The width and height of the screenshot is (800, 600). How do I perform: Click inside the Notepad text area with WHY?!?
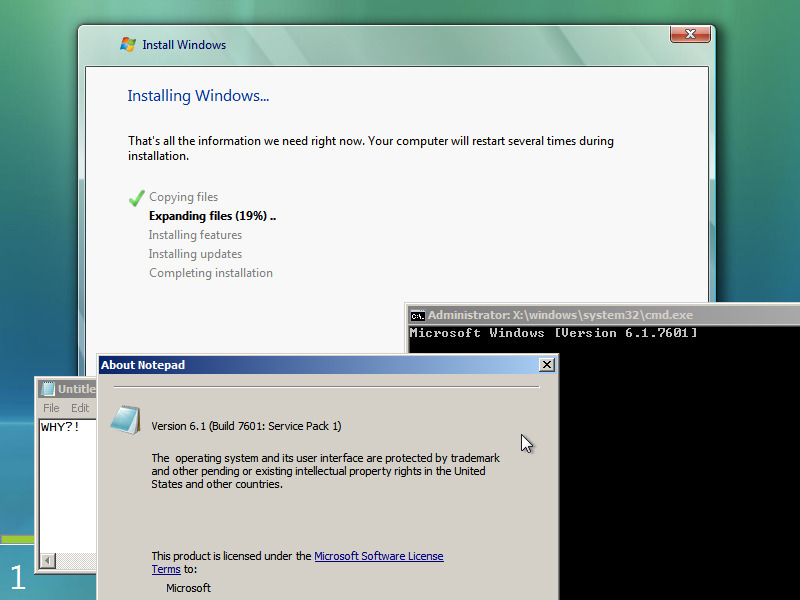click(68, 485)
